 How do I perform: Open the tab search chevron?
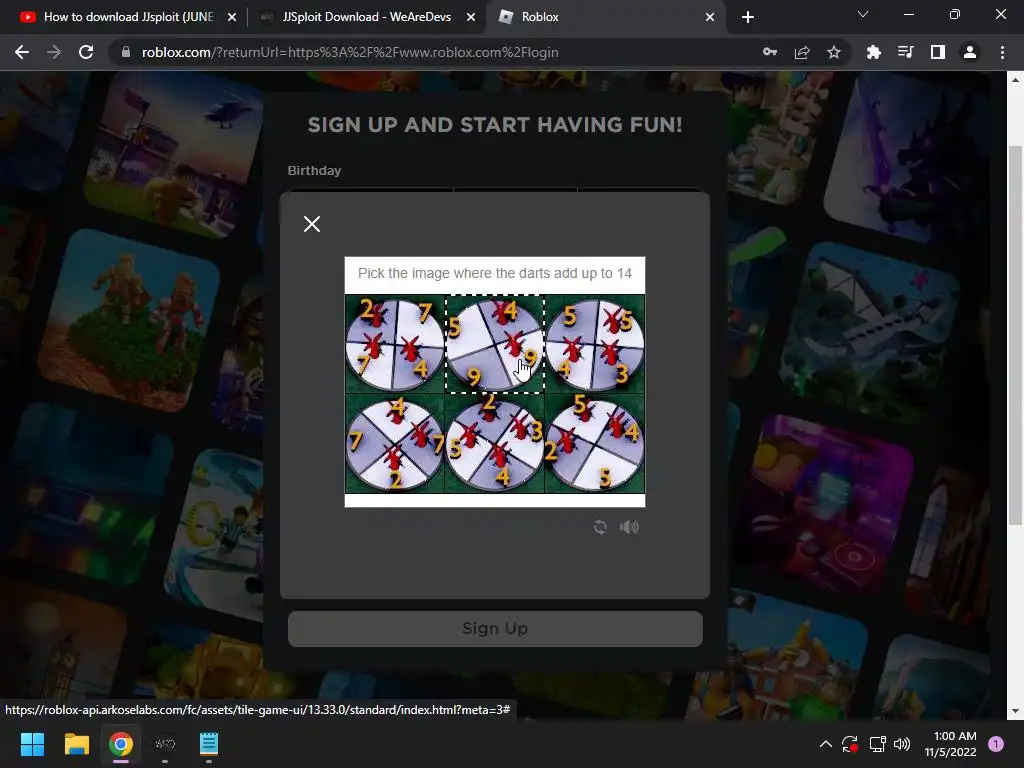tap(863, 14)
